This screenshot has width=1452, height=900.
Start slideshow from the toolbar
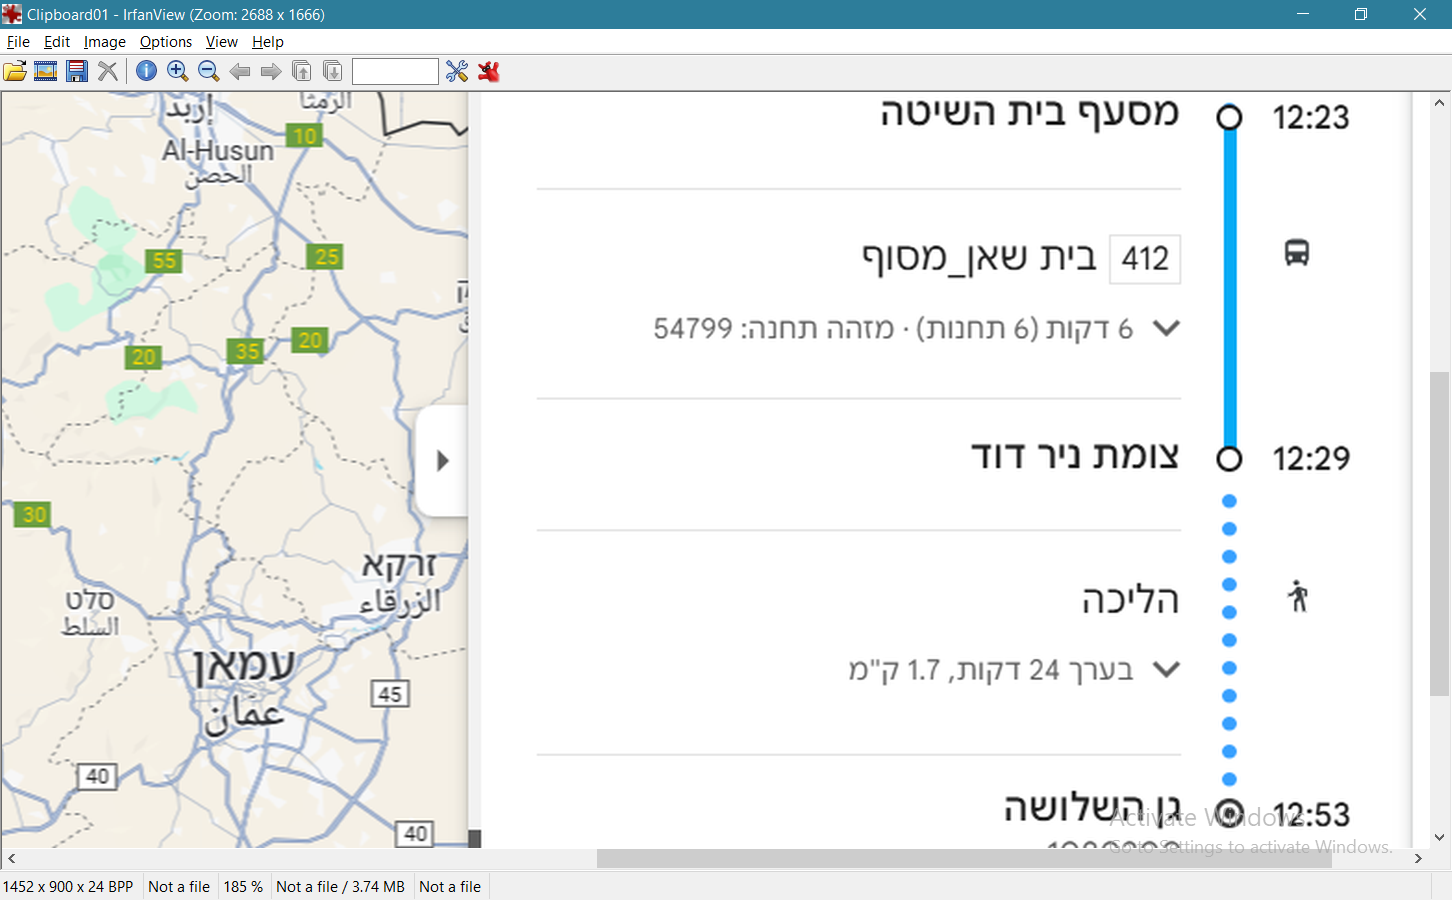pos(46,71)
